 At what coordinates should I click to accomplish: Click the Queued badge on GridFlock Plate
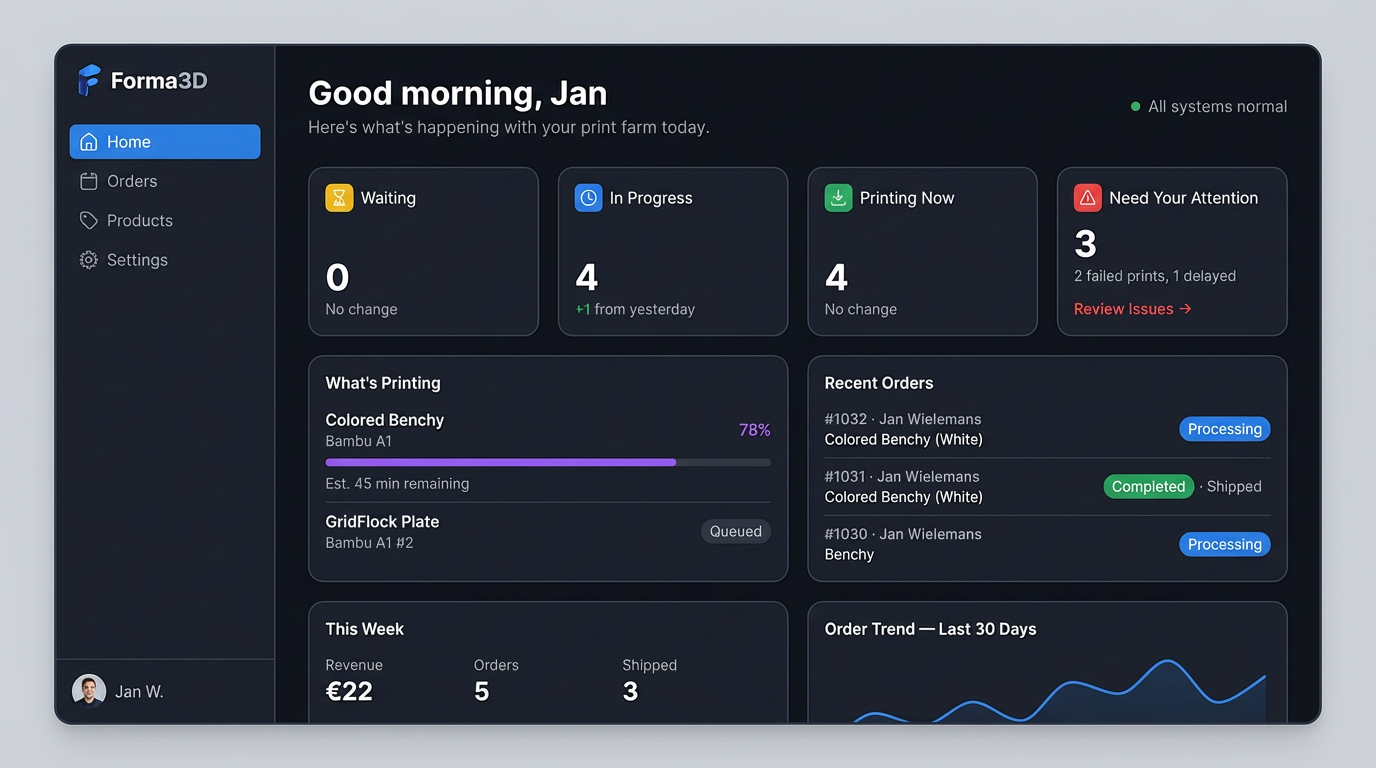pyautogui.click(x=736, y=531)
